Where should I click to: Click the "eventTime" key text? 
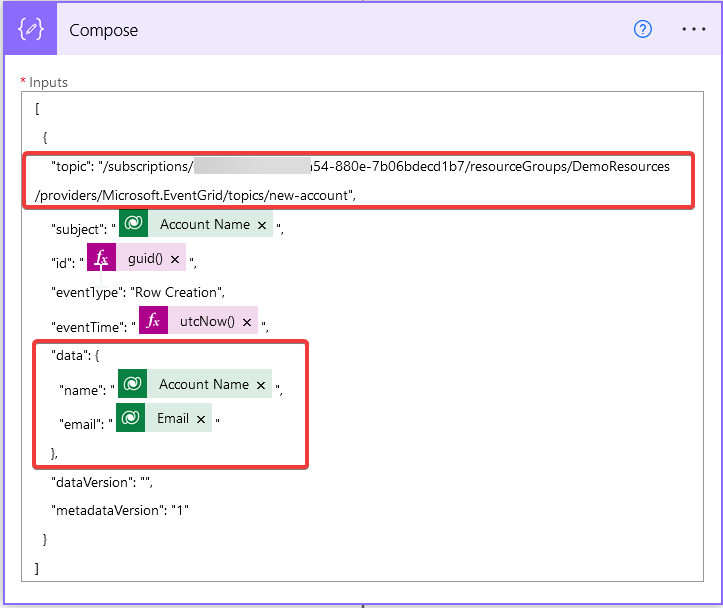[x=88, y=327]
